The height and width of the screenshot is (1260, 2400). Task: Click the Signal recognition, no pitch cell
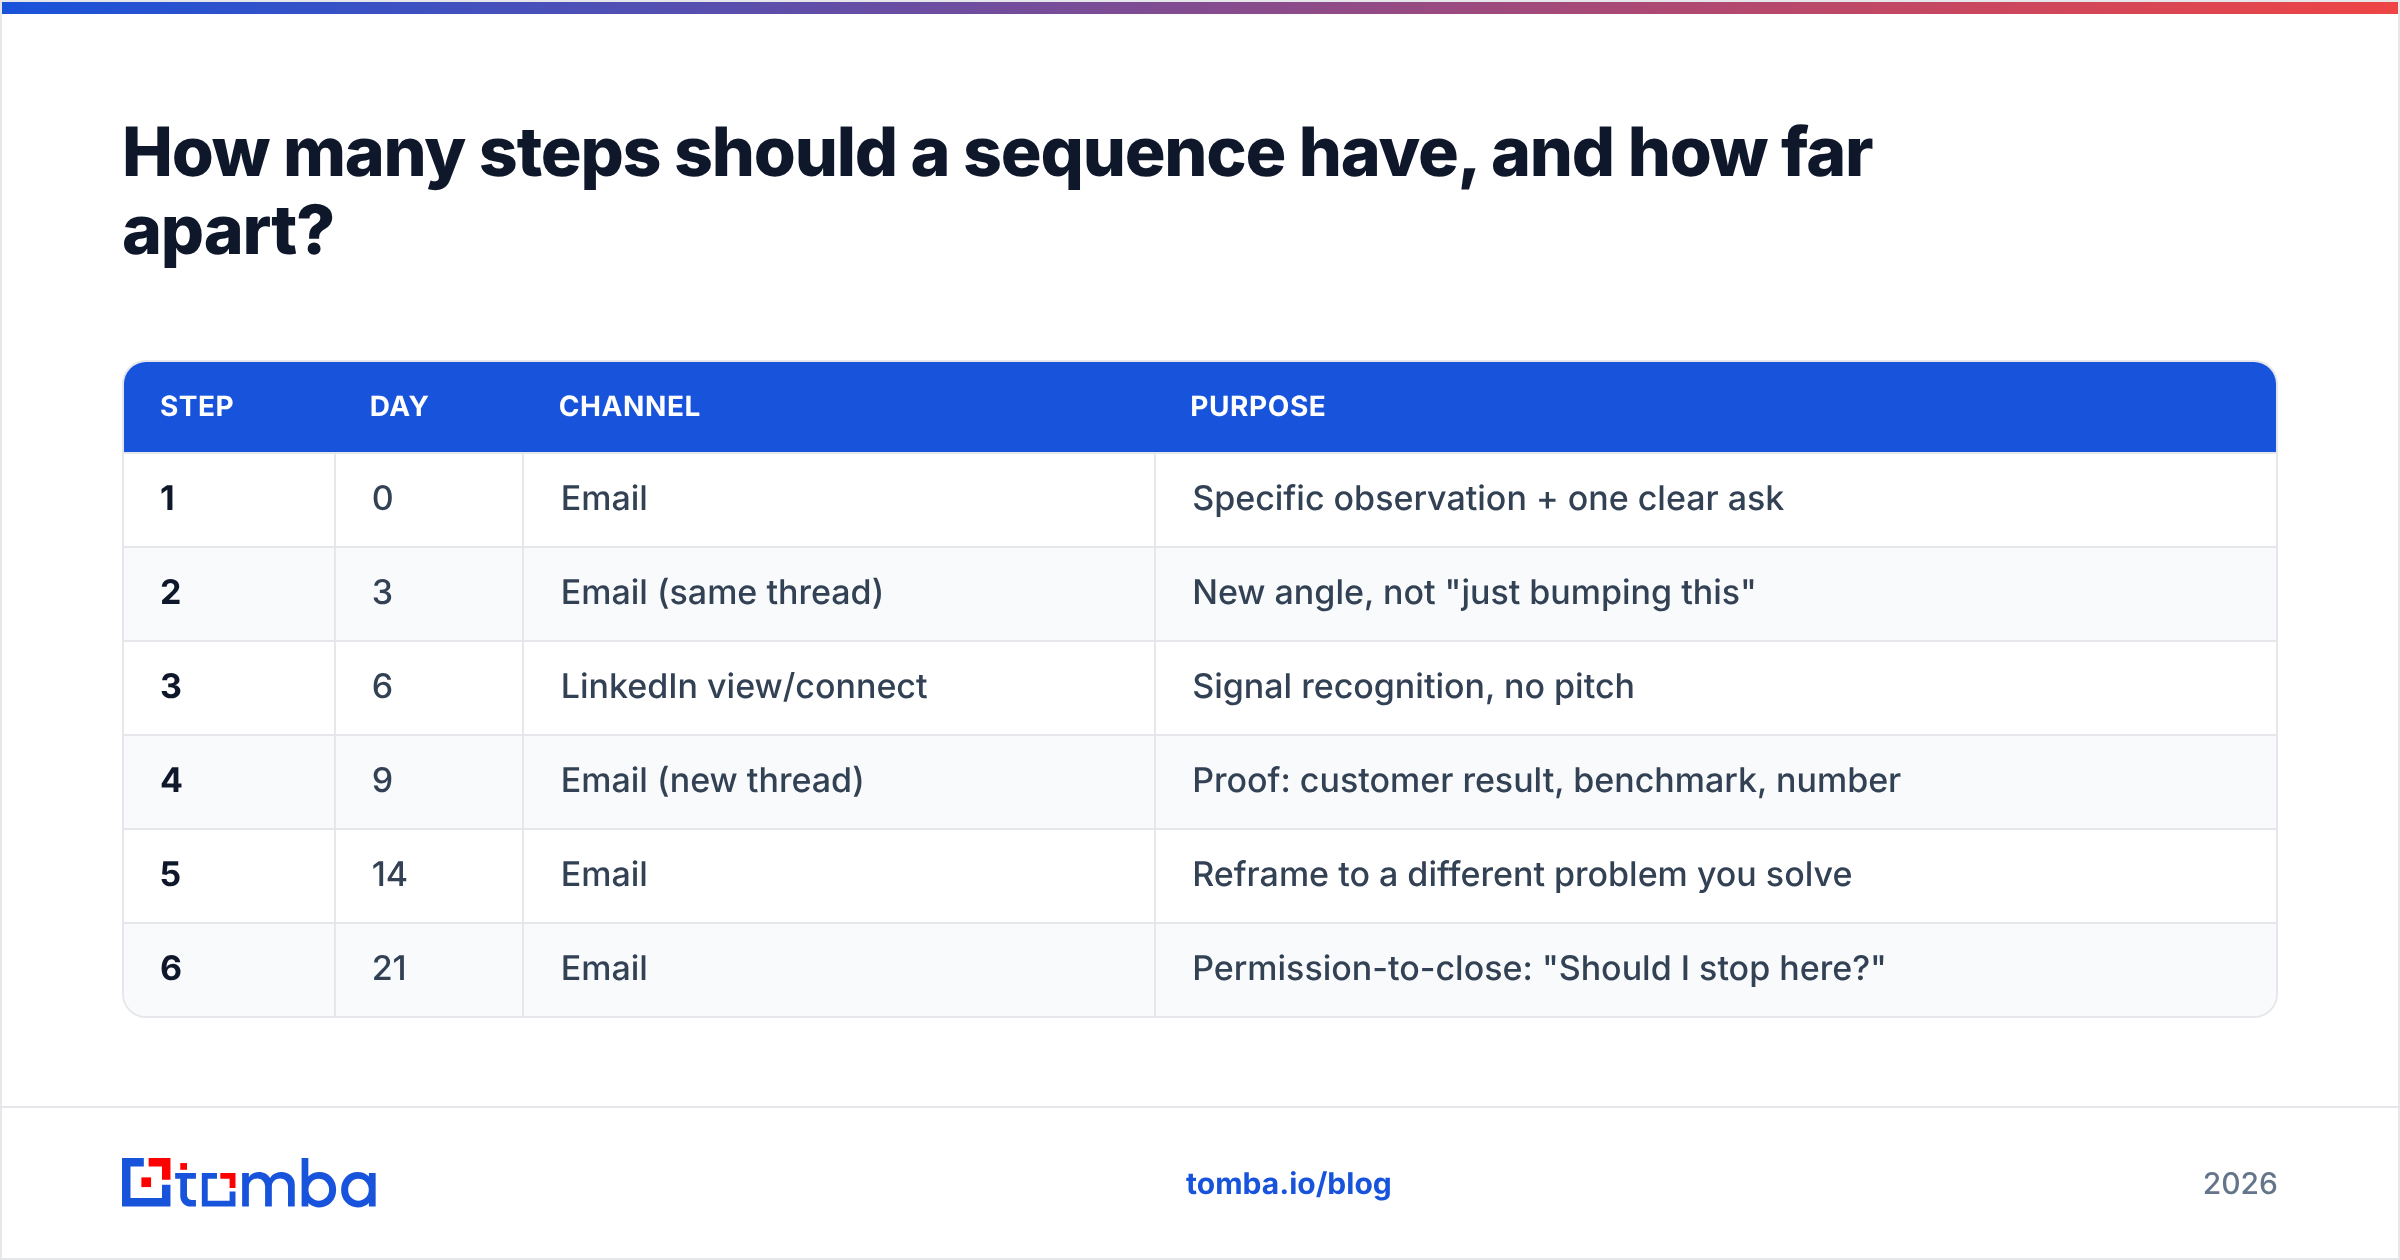[x=1716, y=687]
